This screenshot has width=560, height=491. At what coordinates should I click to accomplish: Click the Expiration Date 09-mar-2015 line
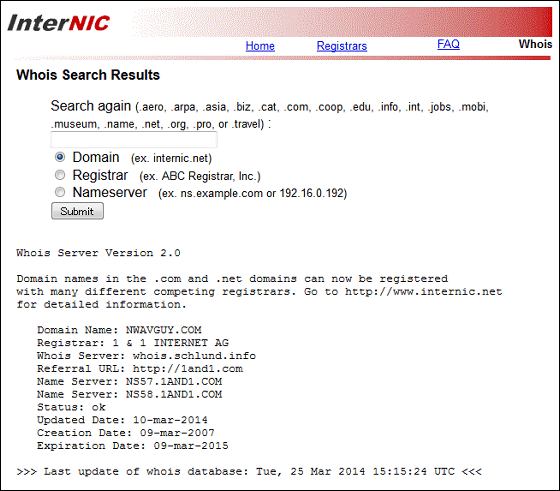tap(132, 446)
